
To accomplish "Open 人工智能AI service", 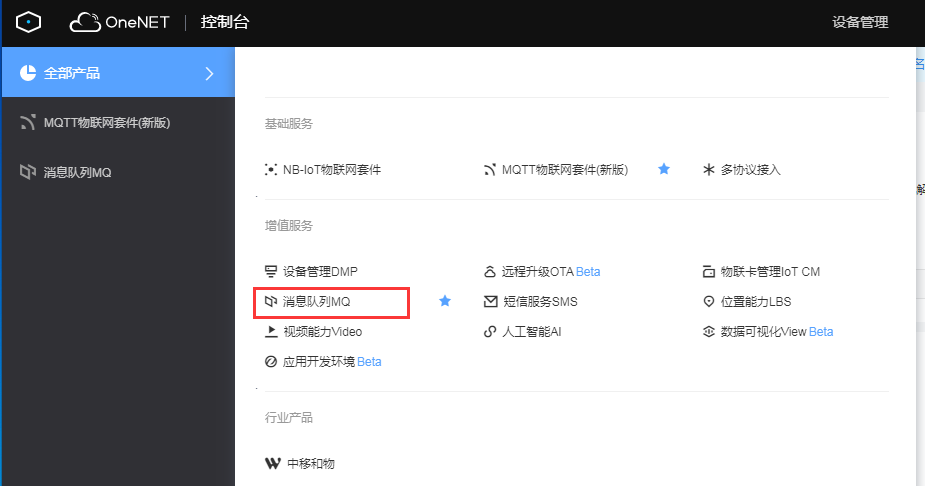I will pyautogui.click(x=532, y=331).
